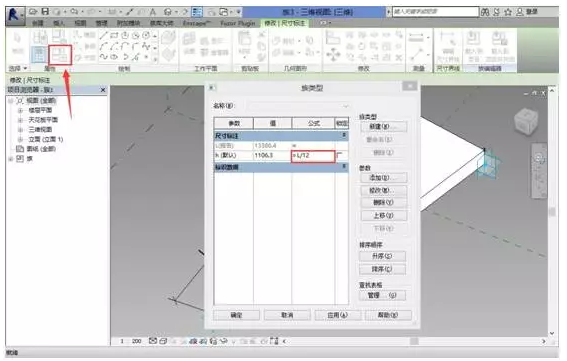Click the 1106.3 value cell
This screenshot has width=567, height=361.
272,155
